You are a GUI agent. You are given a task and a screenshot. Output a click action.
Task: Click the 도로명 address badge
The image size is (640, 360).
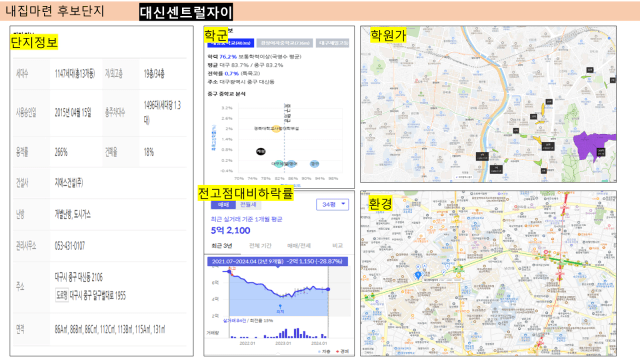click(61, 295)
